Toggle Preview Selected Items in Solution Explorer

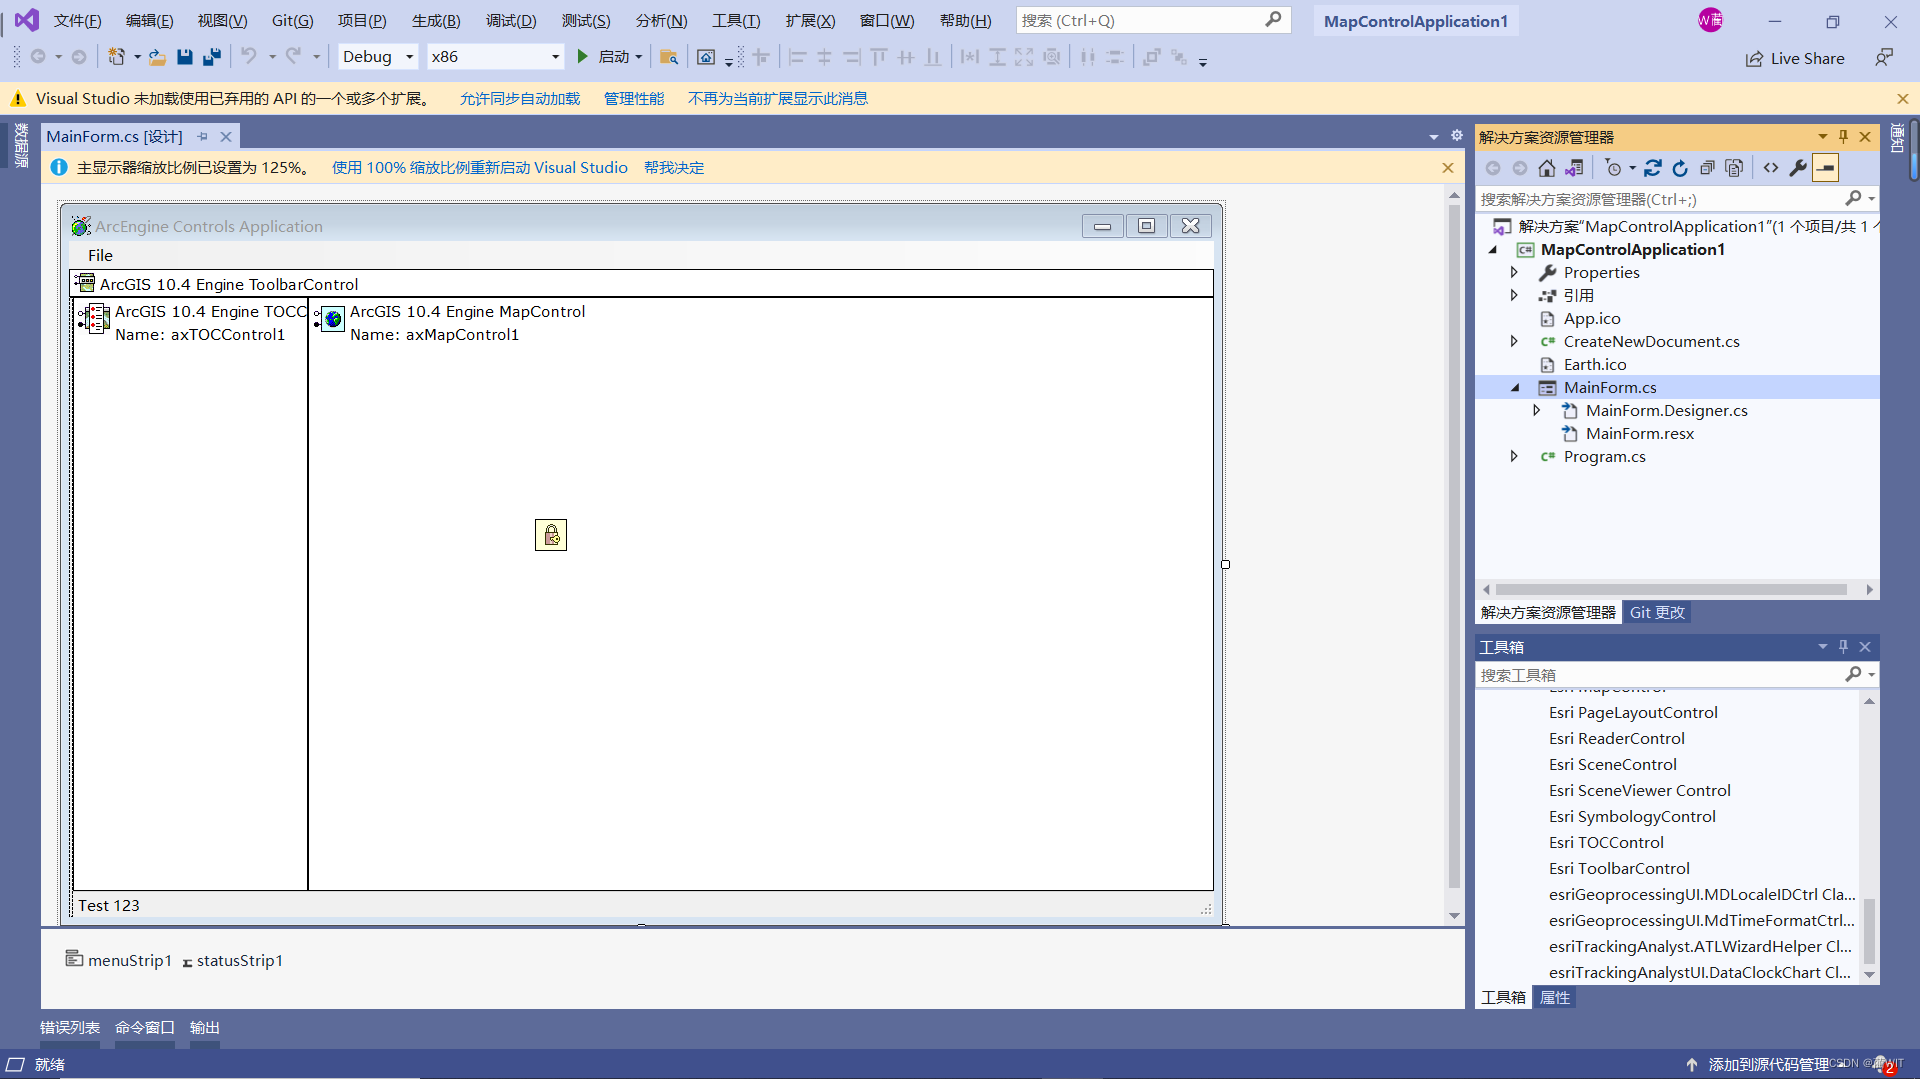[1826, 168]
